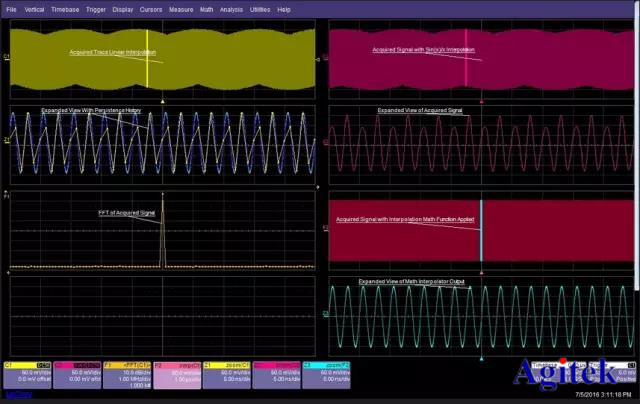The width and height of the screenshot is (640, 404).
Task: Open the Trigger menu
Action: (x=96, y=9)
